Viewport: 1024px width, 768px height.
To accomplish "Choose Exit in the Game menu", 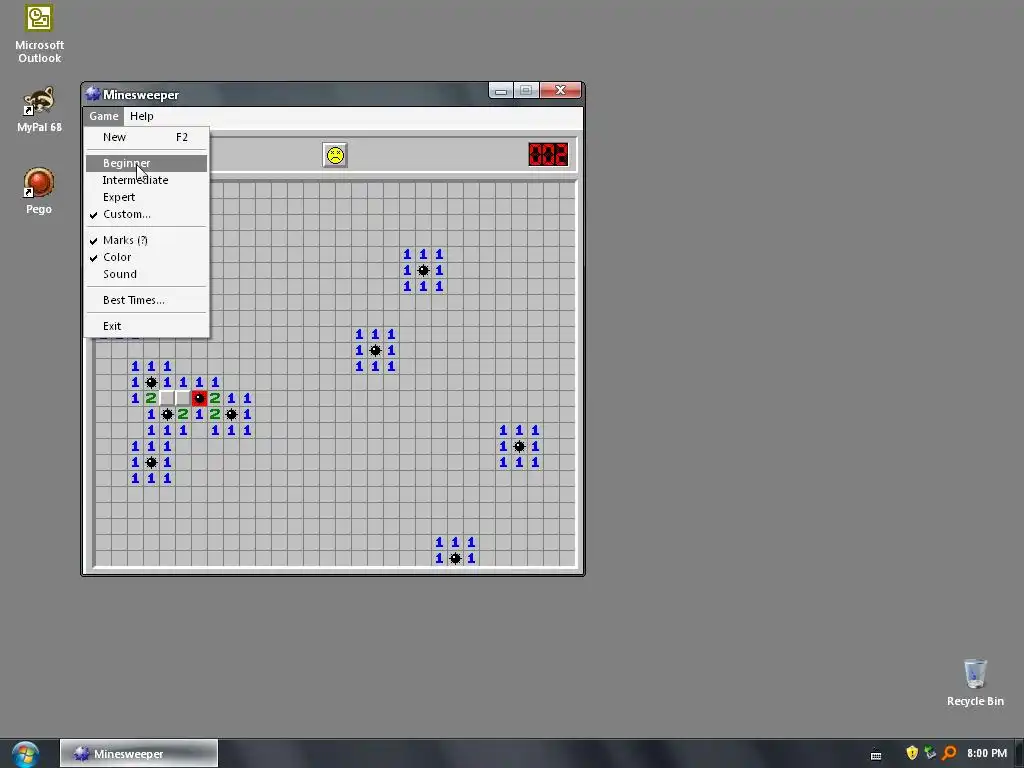I will 146,326.
